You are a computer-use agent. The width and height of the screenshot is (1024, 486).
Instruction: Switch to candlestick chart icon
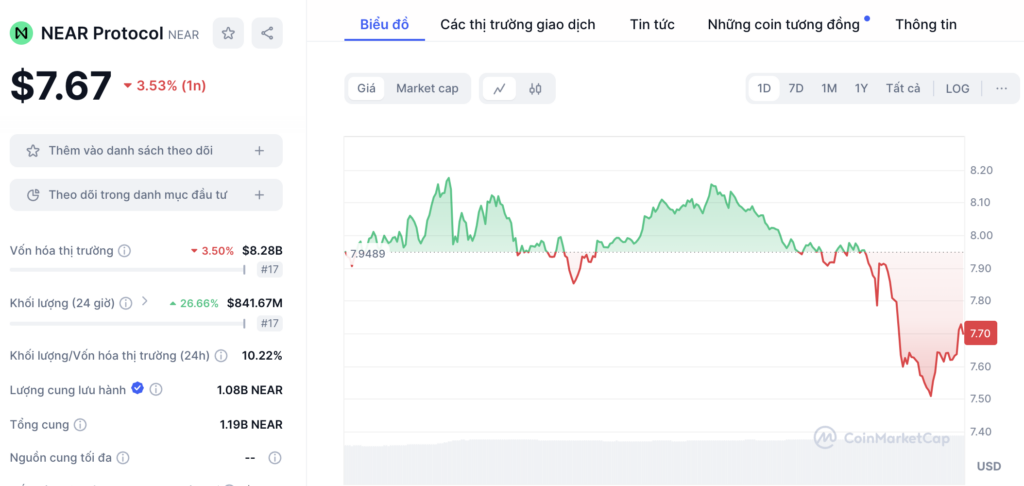536,89
